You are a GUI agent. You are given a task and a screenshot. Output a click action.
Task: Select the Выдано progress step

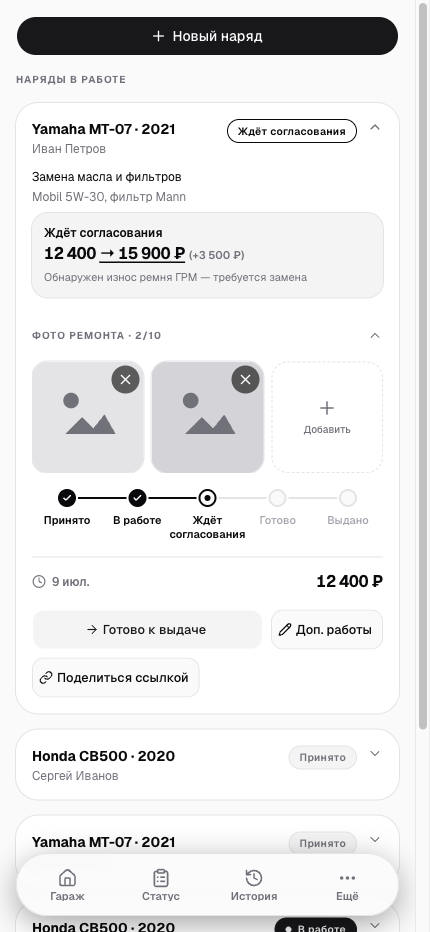point(348,507)
